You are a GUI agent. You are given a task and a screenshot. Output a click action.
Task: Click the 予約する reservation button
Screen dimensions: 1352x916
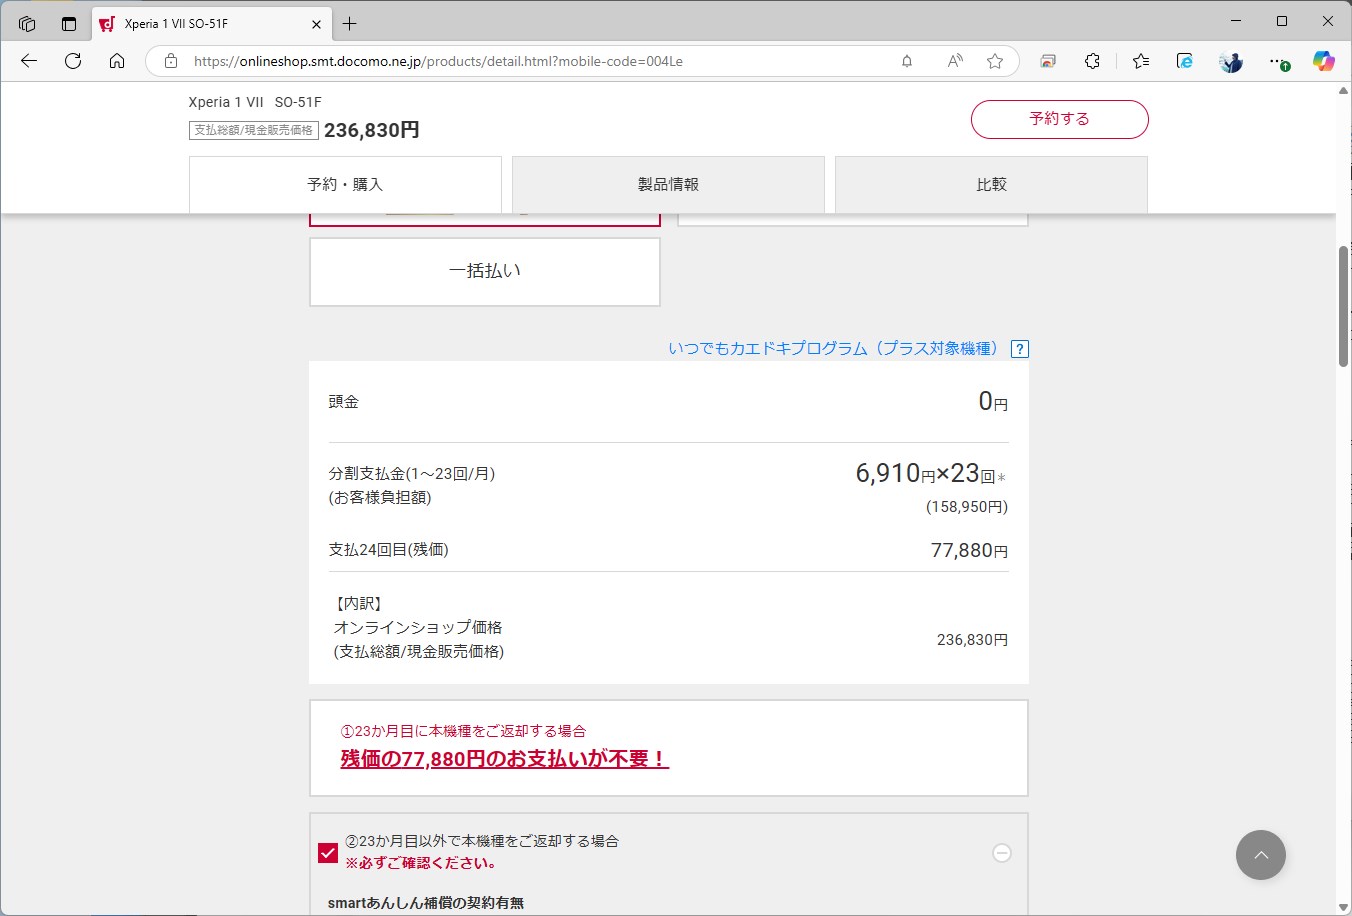[x=1059, y=118]
